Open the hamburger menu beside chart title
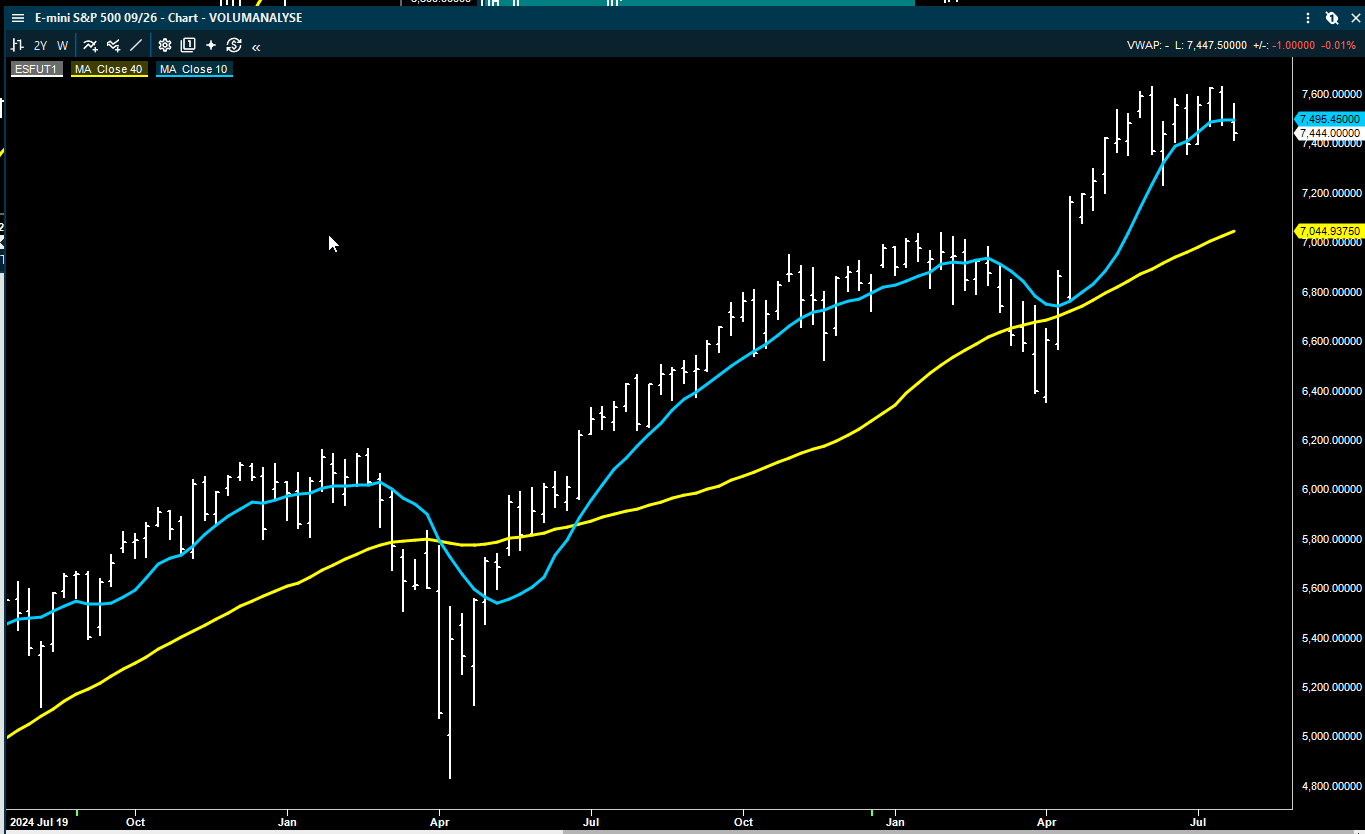The width and height of the screenshot is (1365, 834). [17, 18]
